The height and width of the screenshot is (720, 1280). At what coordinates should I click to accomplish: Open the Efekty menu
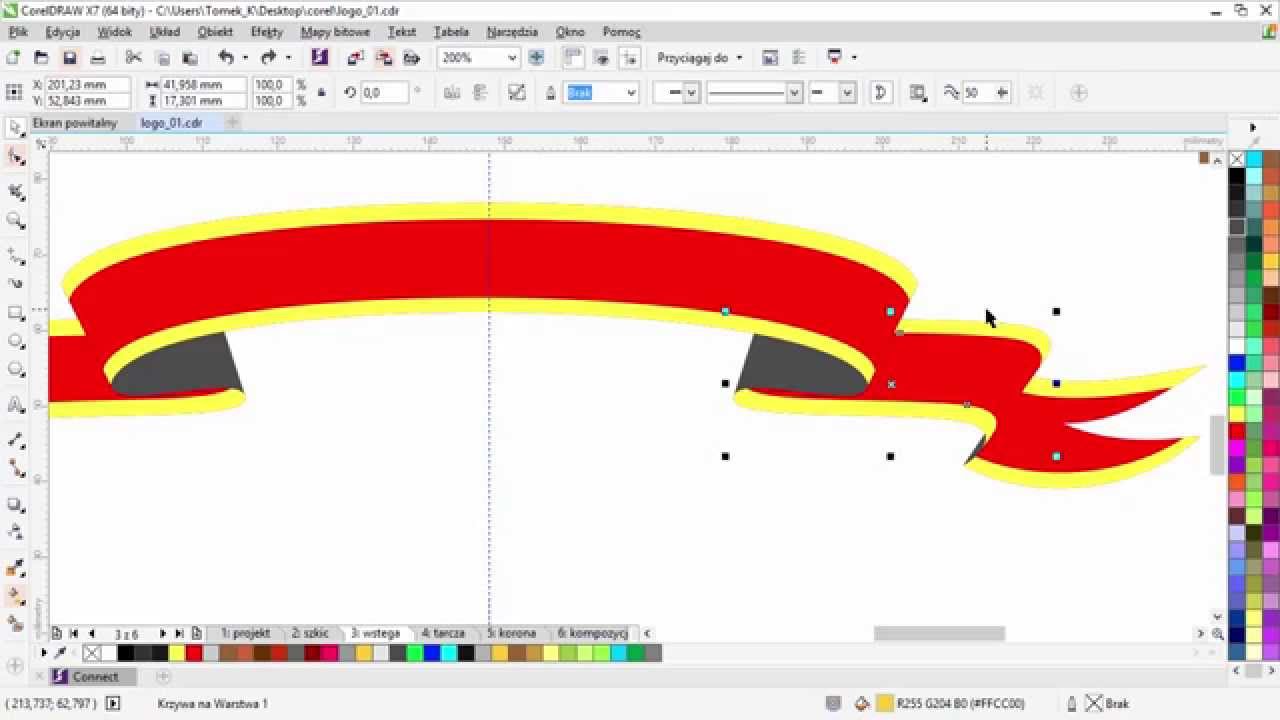coord(267,32)
